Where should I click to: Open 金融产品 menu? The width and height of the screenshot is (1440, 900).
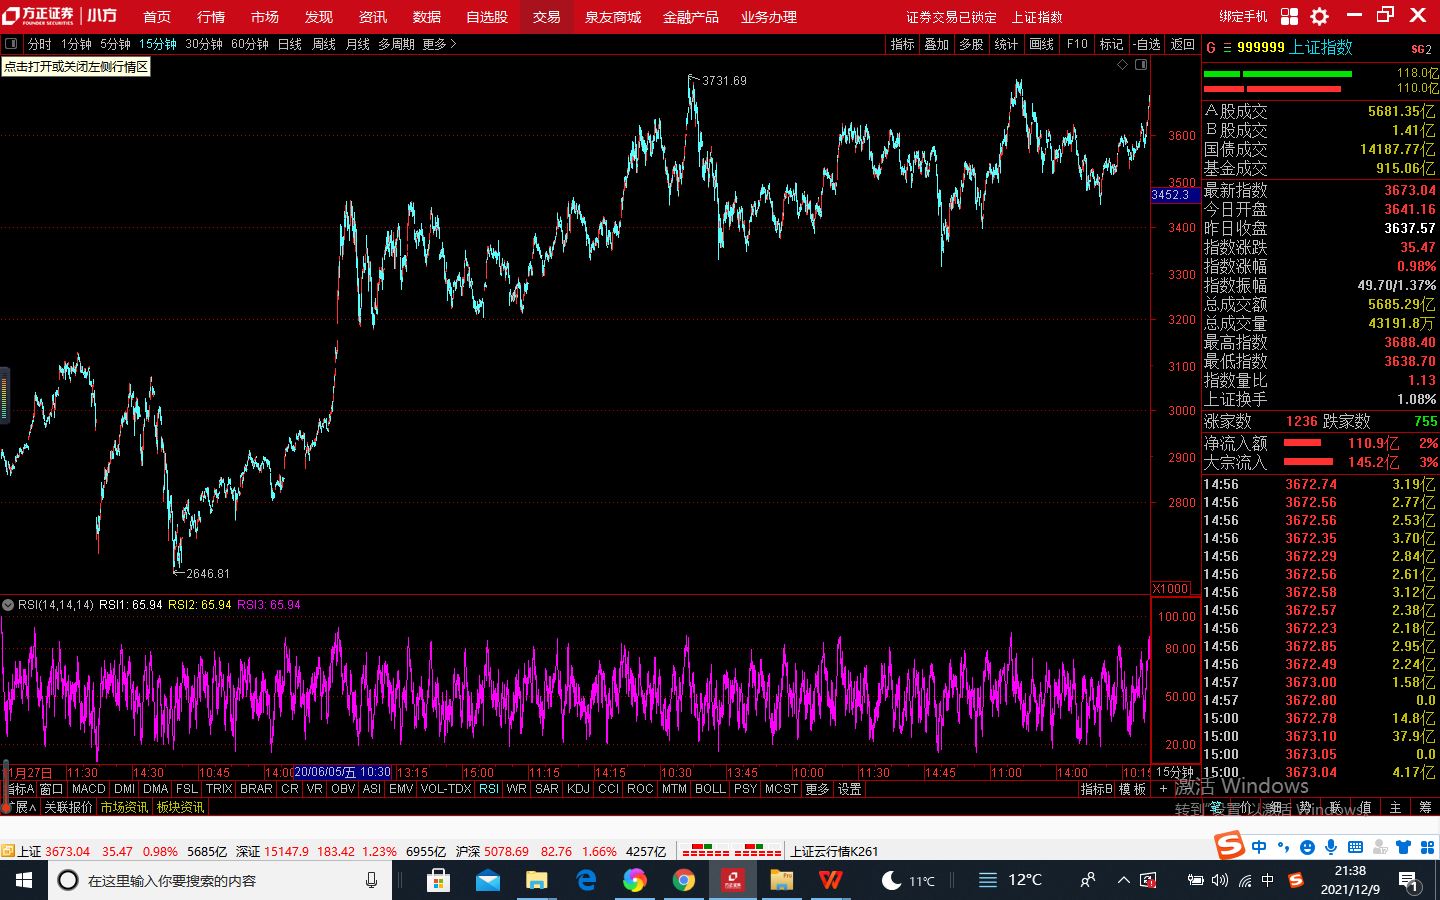691,17
